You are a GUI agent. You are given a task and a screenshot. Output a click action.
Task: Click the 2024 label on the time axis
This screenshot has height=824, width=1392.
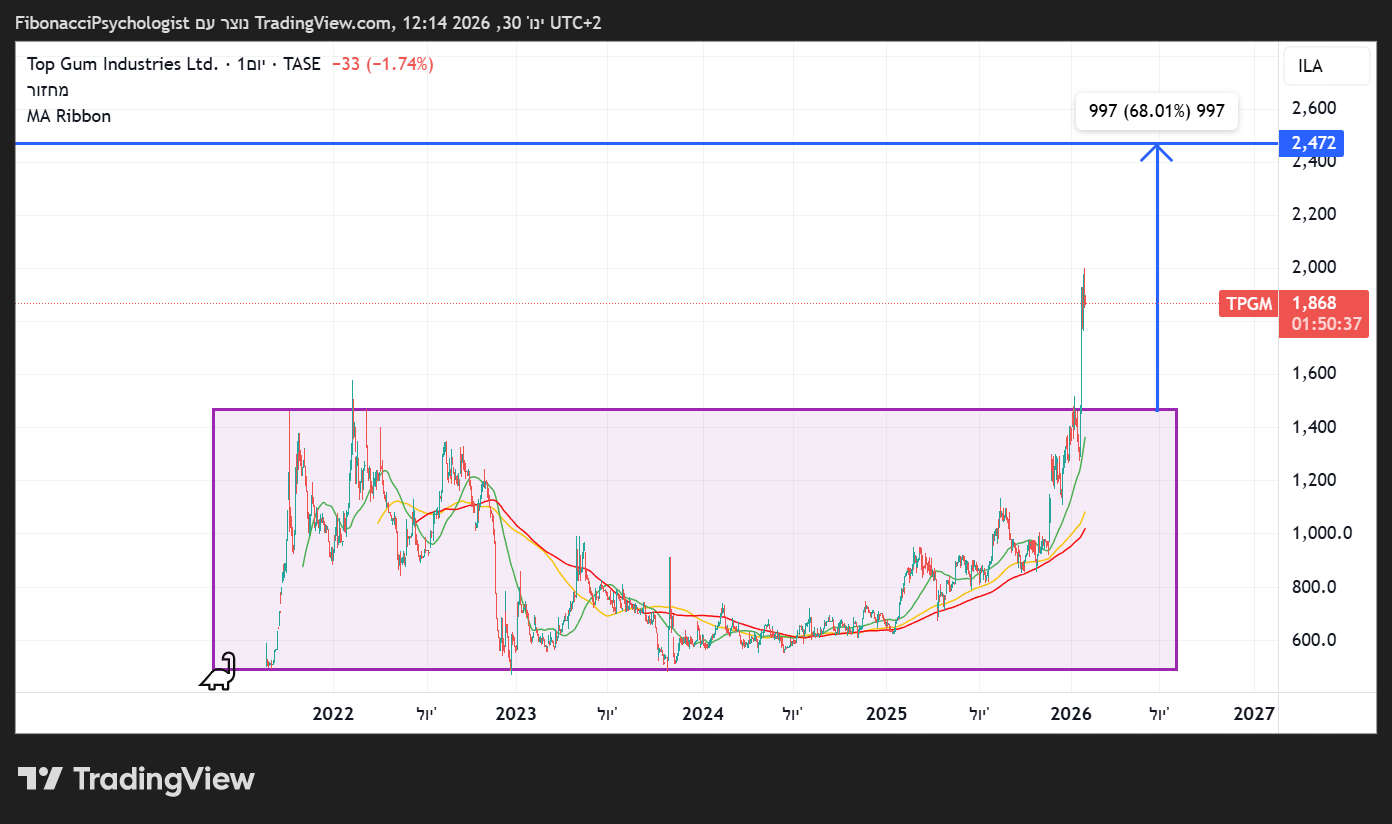pyautogui.click(x=702, y=714)
